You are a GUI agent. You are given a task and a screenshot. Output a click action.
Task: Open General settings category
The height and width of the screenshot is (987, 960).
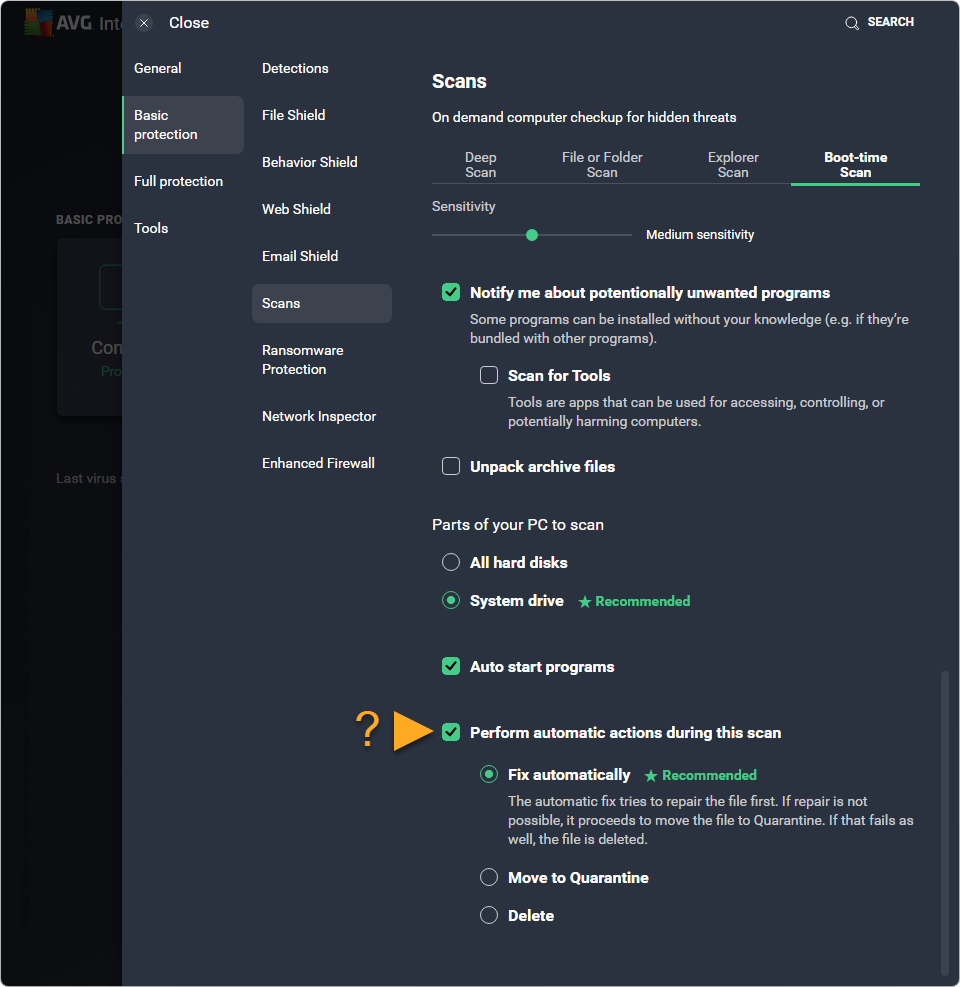157,68
